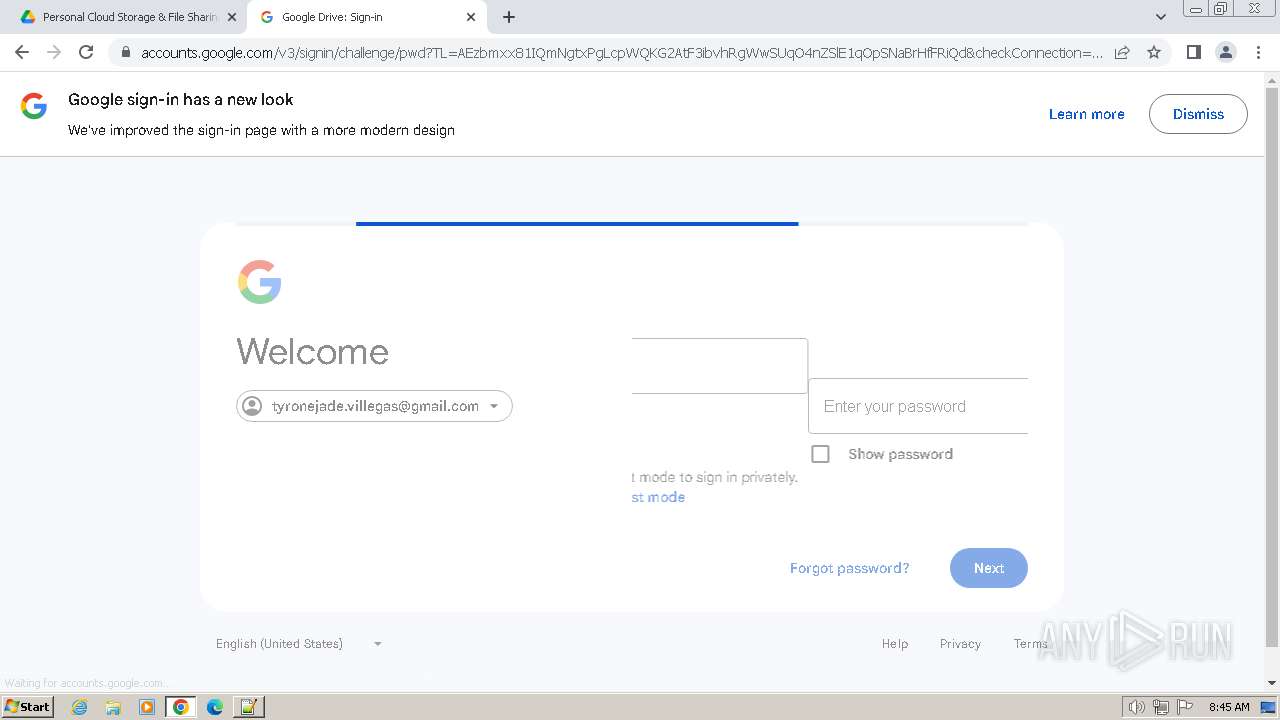Open File Explorer from taskbar
Viewport: 1280px width, 720px height.
pos(113,707)
